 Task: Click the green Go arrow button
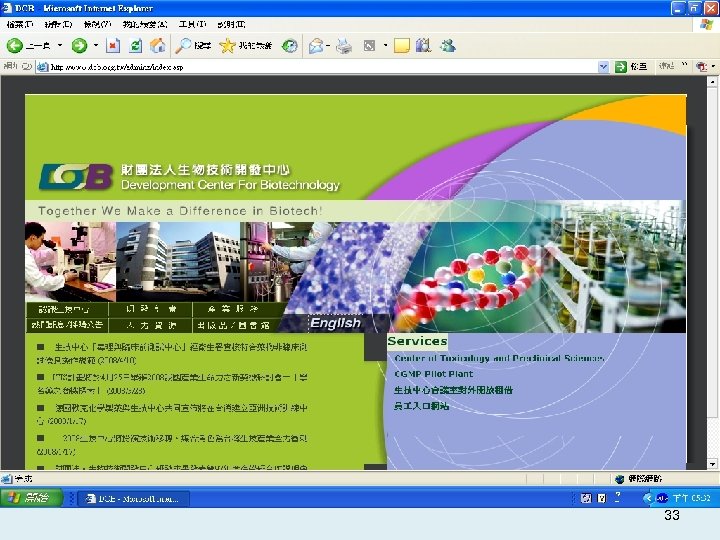click(x=620, y=67)
